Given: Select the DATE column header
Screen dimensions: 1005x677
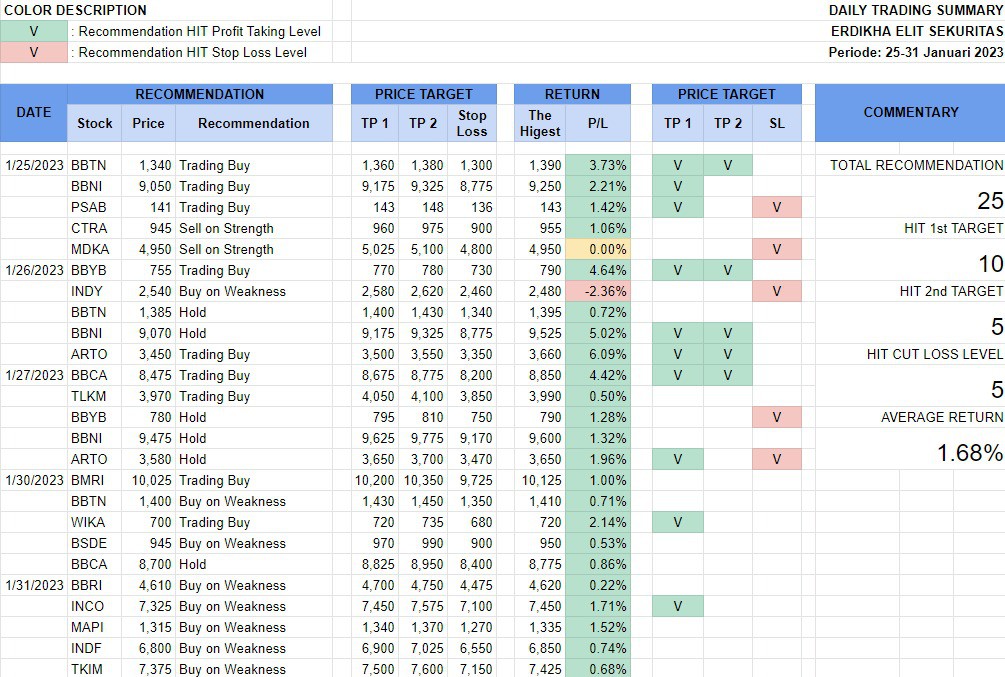Looking at the screenshot, I should pos(34,112).
